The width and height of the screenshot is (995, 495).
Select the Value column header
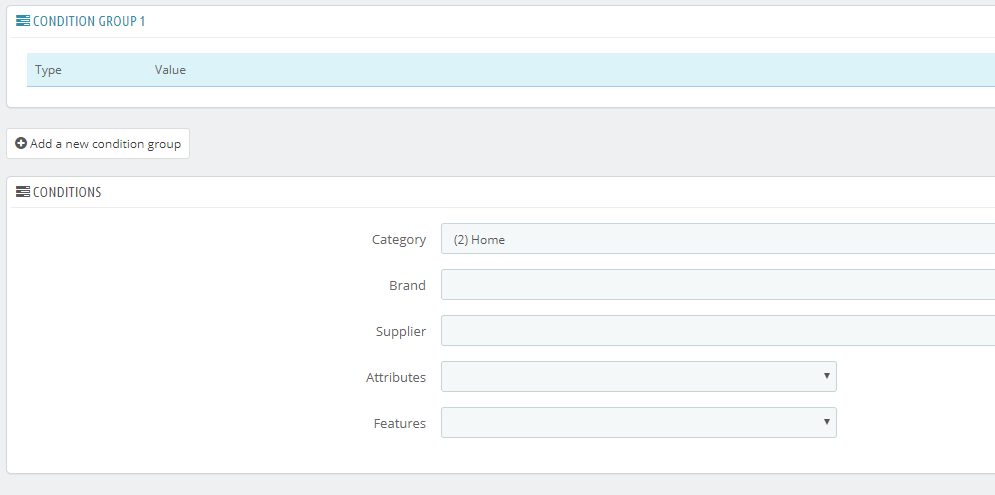[x=170, y=70]
